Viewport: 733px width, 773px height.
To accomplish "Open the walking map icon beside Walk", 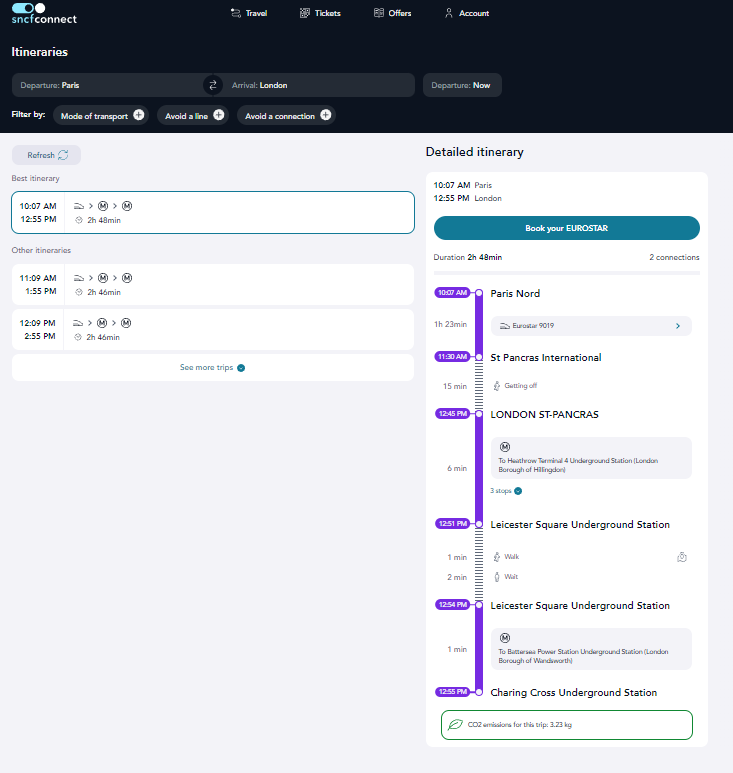I will (682, 557).
